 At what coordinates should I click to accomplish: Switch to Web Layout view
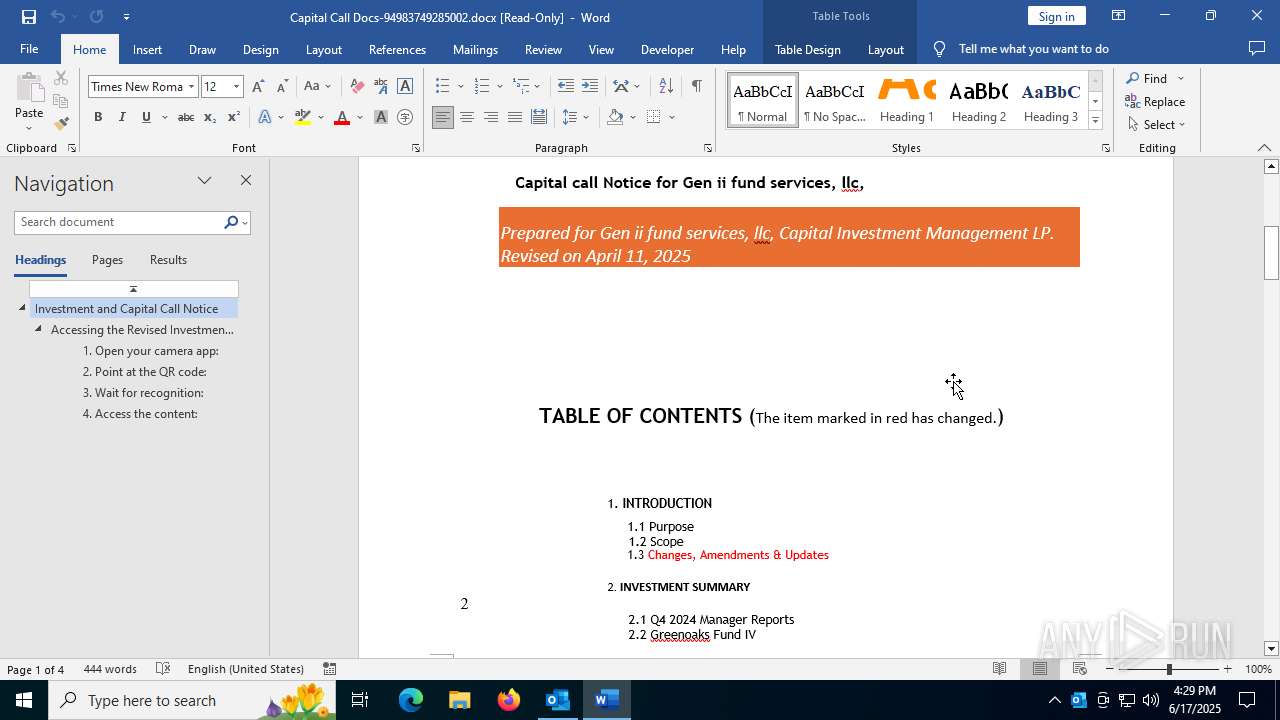pyautogui.click(x=1080, y=669)
